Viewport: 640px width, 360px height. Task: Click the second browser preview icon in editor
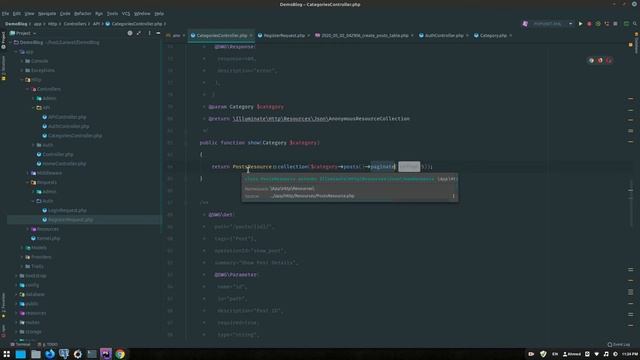(600, 60)
